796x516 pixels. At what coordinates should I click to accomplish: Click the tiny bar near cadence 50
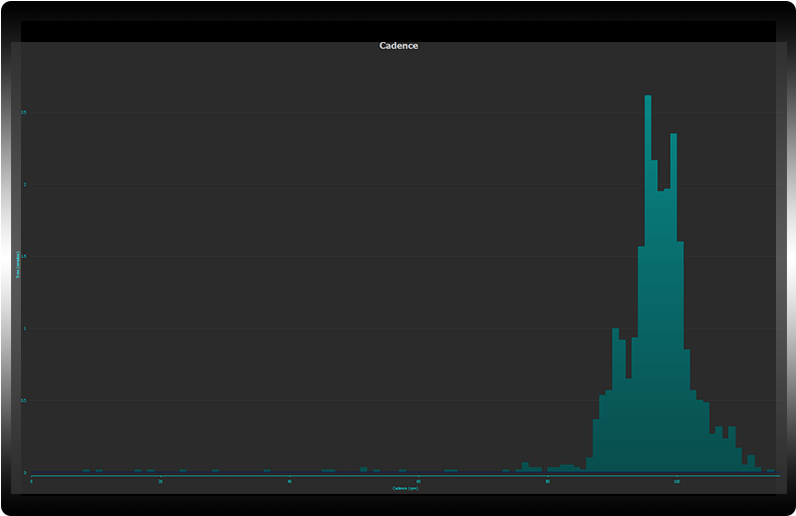tap(364, 469)
